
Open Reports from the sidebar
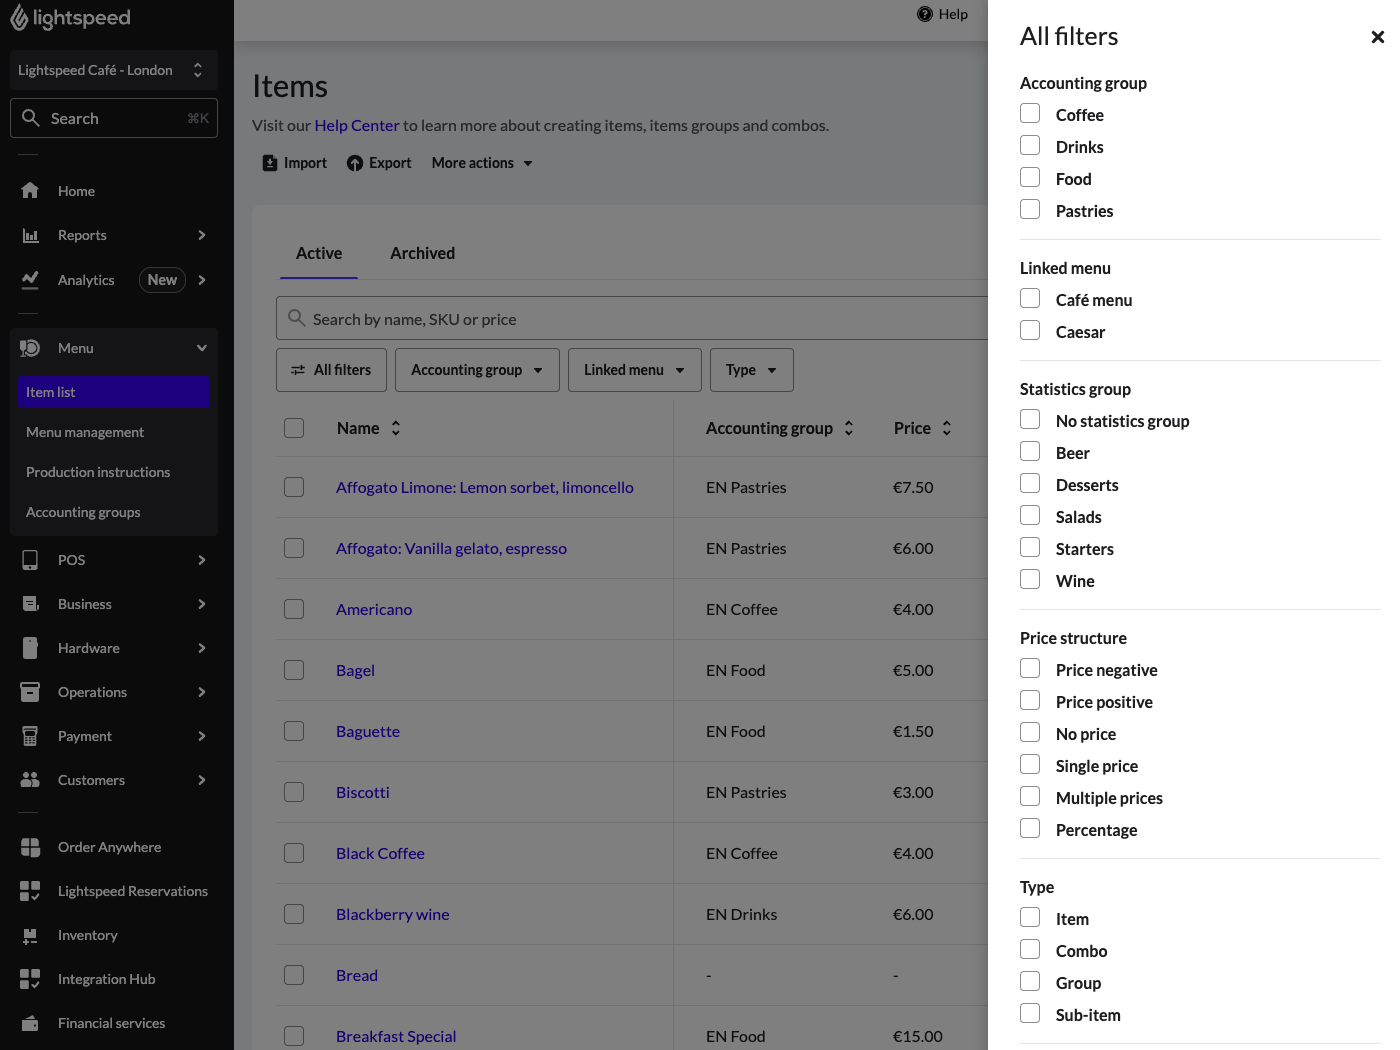click(82, 235)
